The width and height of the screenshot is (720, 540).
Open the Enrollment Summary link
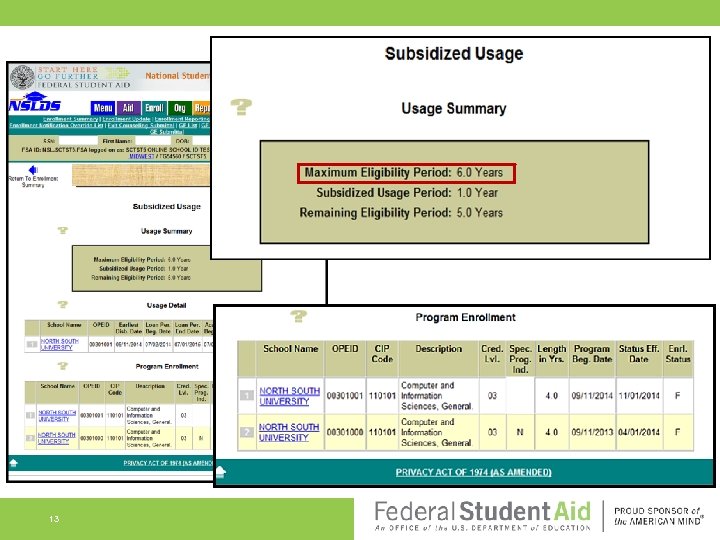[71, 119]
